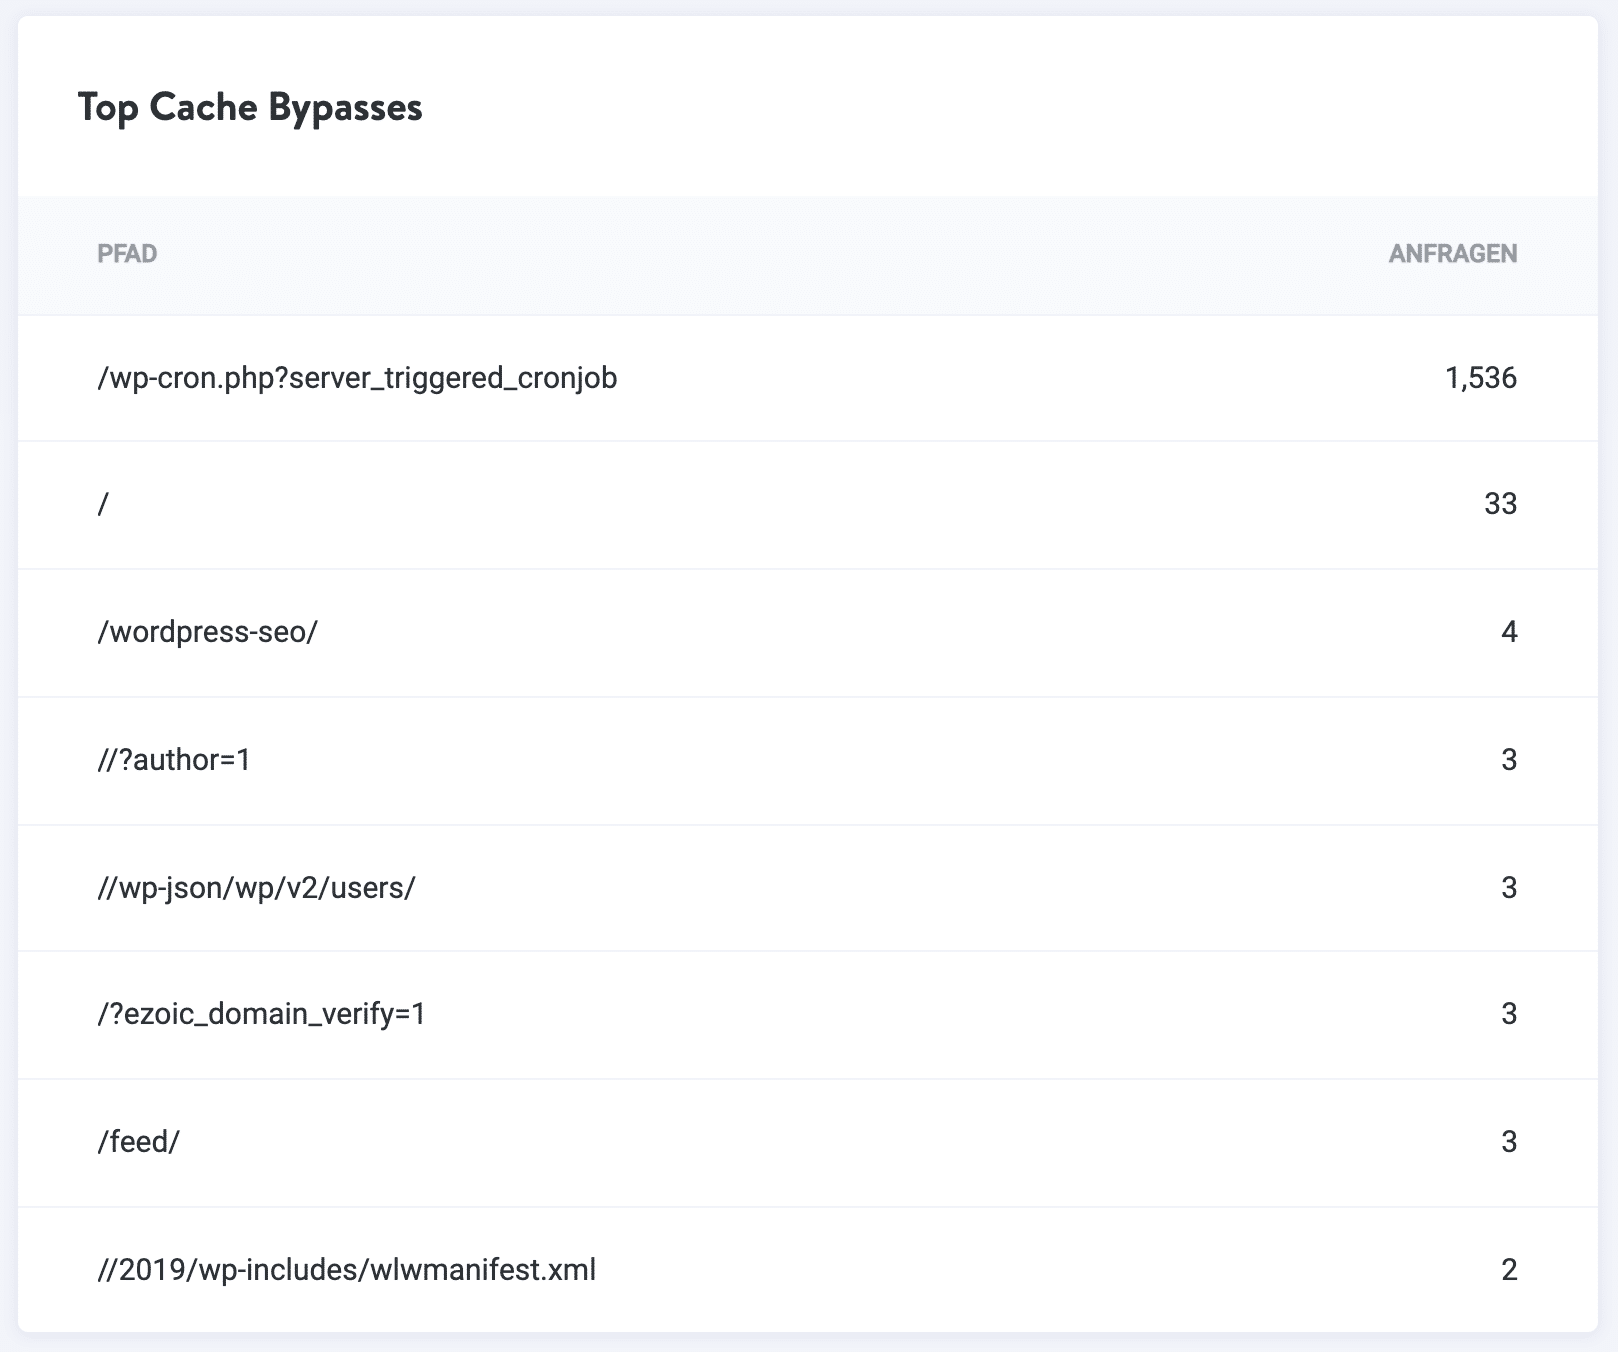Select the /wp-cron.php?server_triggered_cronjob path entry
Image resolution: width=1618 pixels, height=1352 pixels.
point(357,378)
